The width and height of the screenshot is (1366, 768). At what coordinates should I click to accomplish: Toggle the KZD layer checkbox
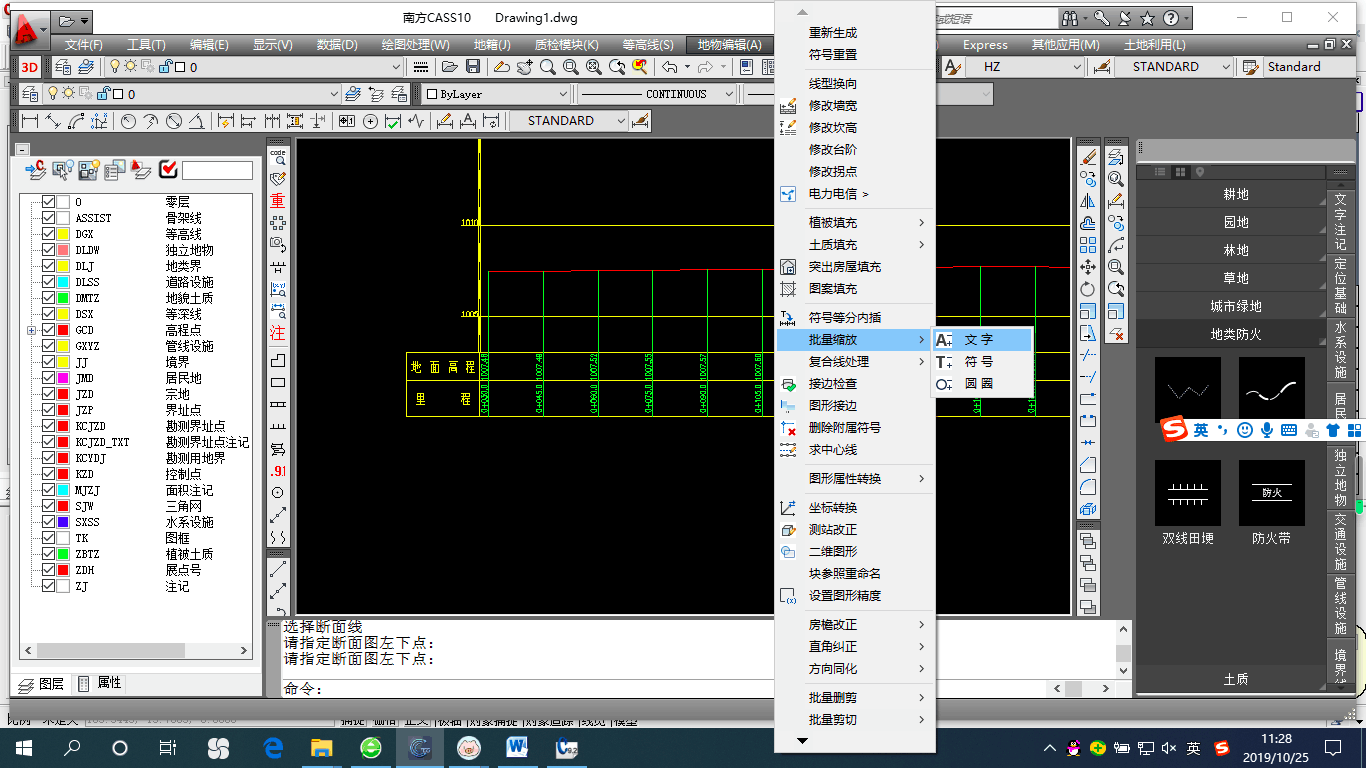[x=47, y=474]
